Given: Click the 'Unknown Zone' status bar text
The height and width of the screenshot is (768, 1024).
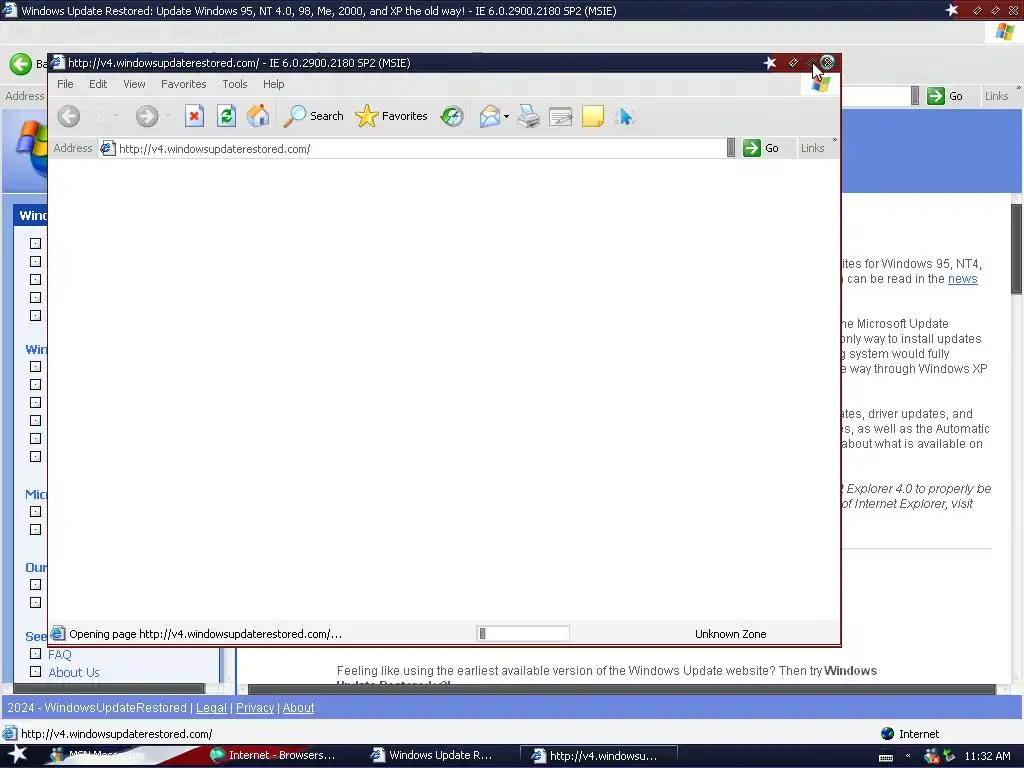Looking at the screenshot, I should tap(730, 634).
